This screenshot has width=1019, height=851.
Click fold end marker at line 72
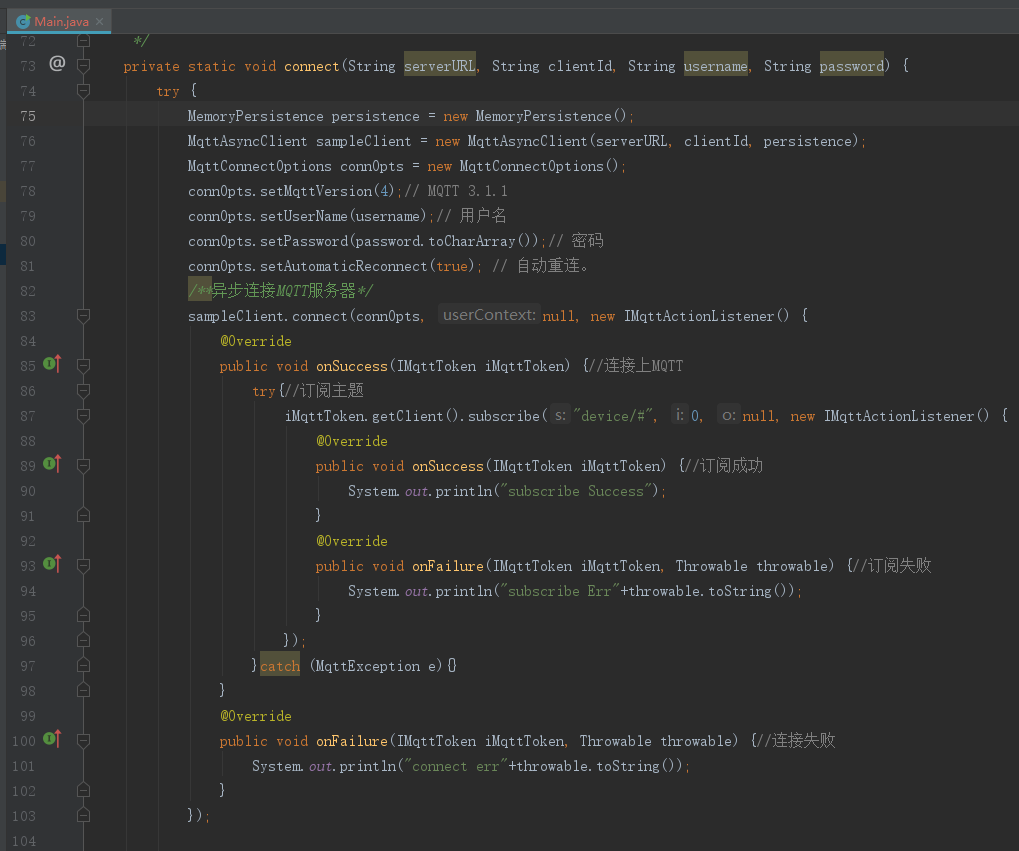click(83, 41)
